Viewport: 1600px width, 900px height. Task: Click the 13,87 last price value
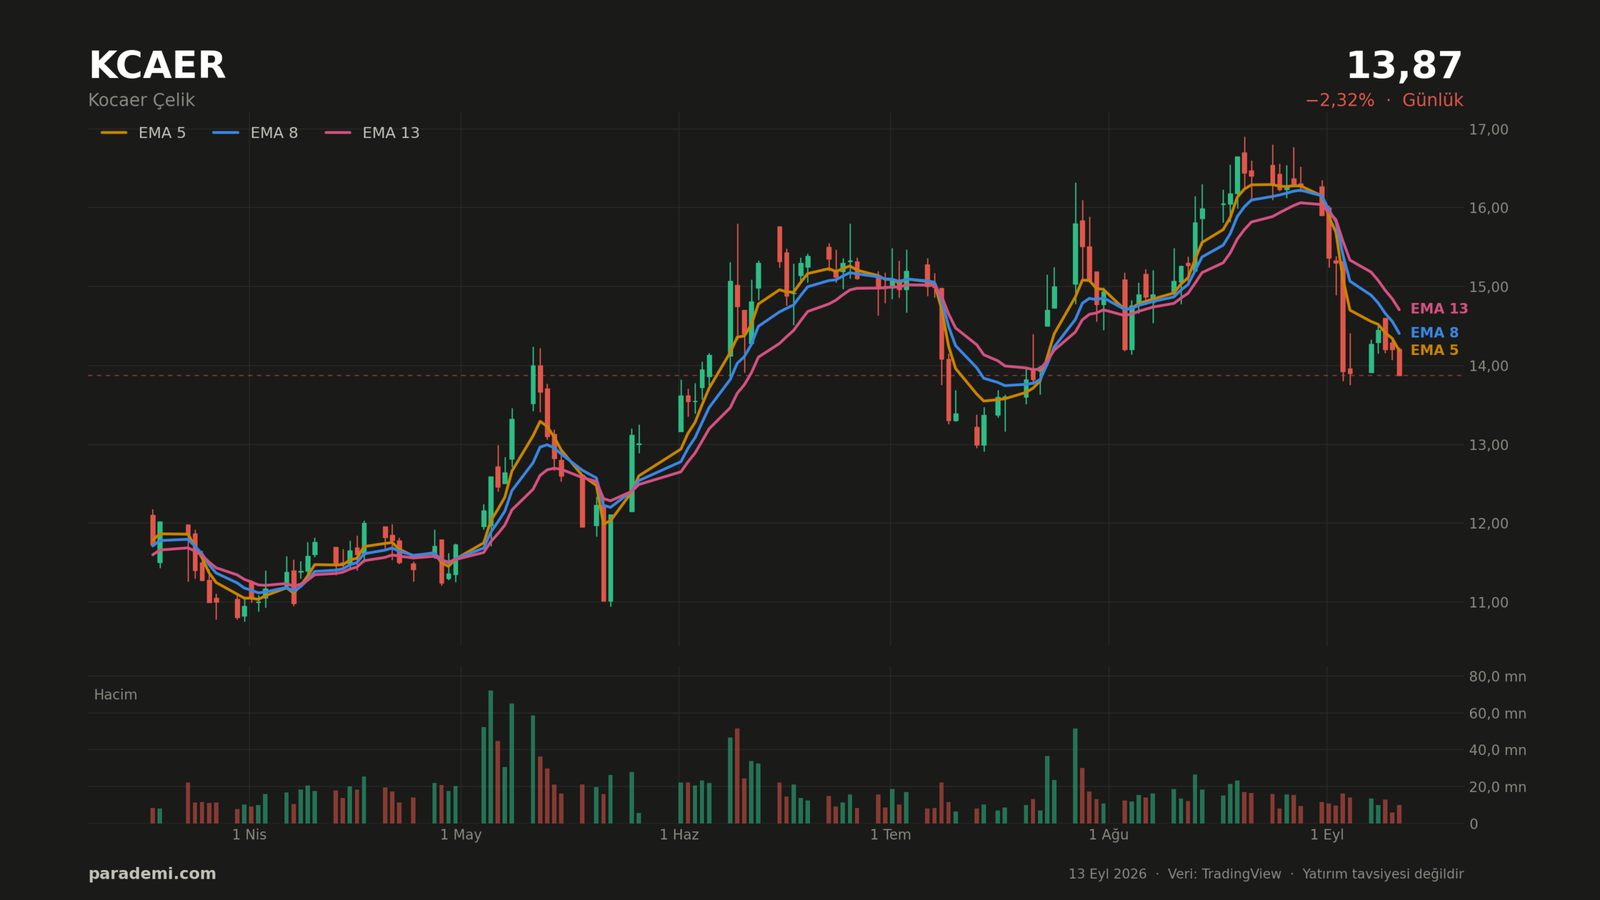tap(1404, 66)
